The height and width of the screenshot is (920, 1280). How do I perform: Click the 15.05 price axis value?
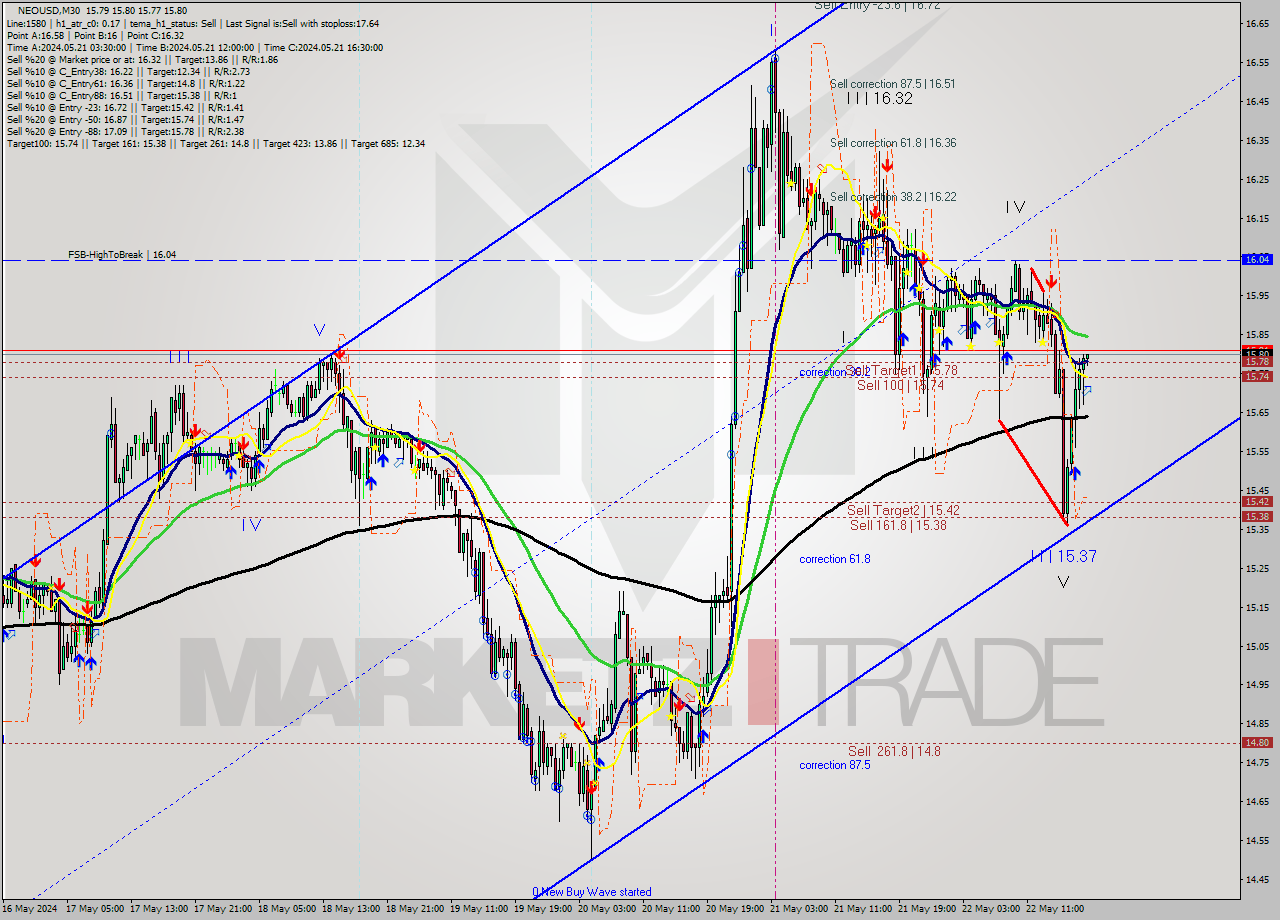pos(1256,646)
